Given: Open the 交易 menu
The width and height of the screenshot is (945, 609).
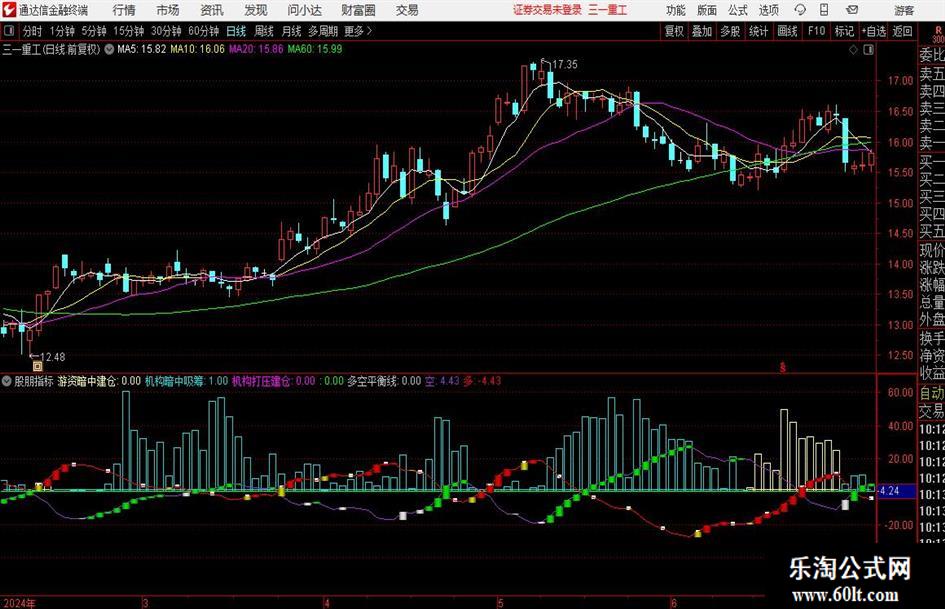Looking at the screenshot, I should tap(407, 10).
